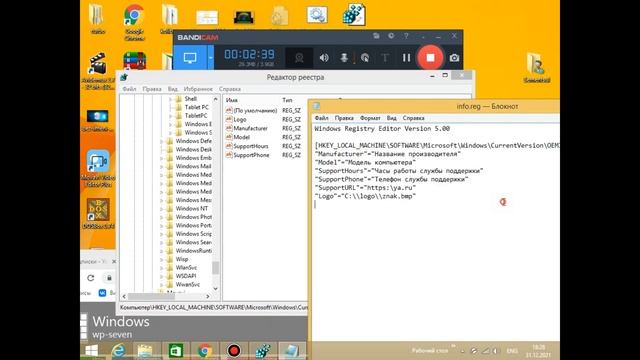
Task: Click the Logo value icon in Registry Editor
Action: (x=229, y=119)
